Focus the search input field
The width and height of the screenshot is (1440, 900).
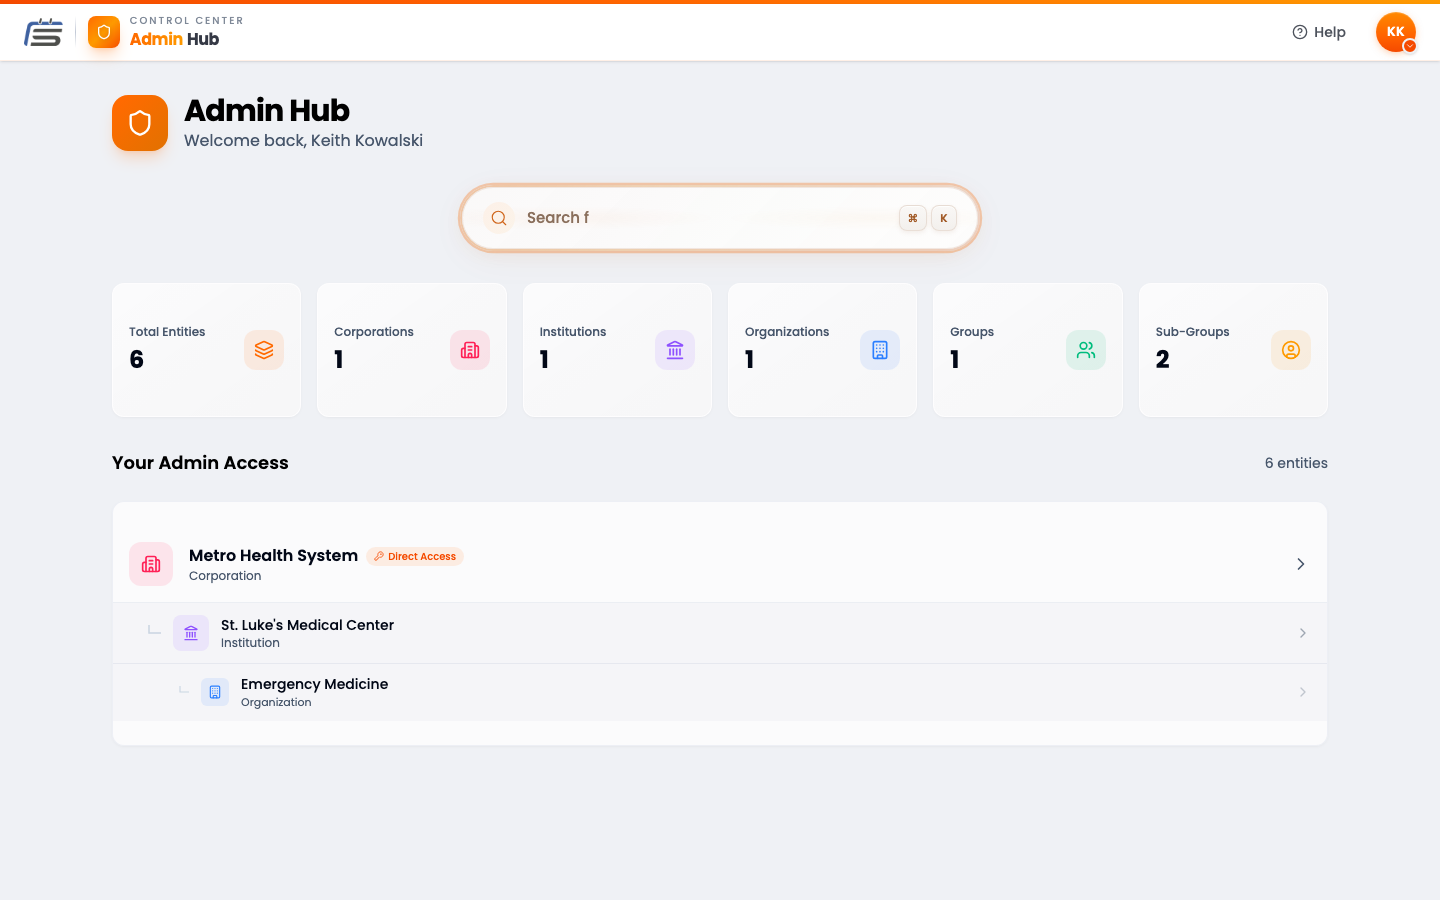pos(720,218)
